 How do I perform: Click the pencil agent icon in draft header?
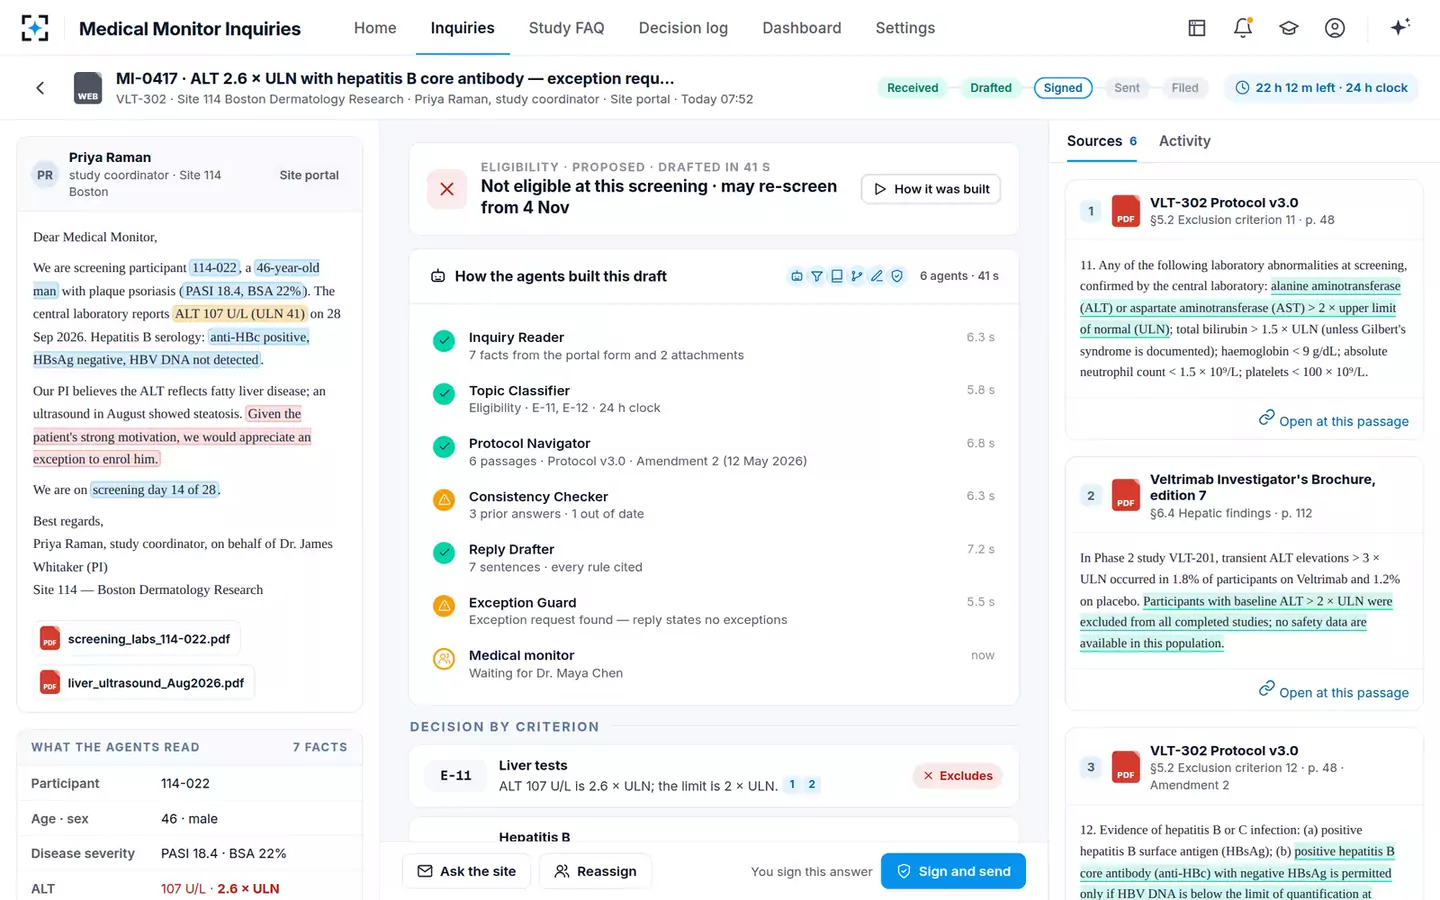[877, 276]
